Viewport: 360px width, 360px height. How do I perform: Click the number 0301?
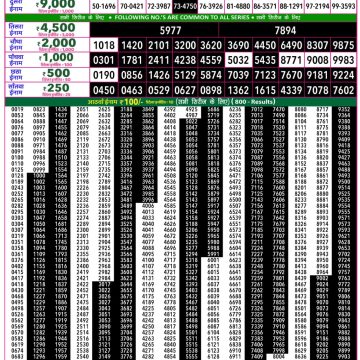pos(104,60)
